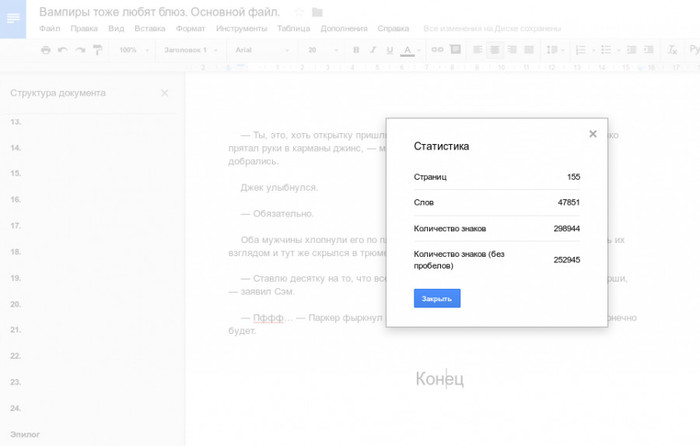Go to outline heading 17
This screenshot has height=446, width=700.
(16, 226)
